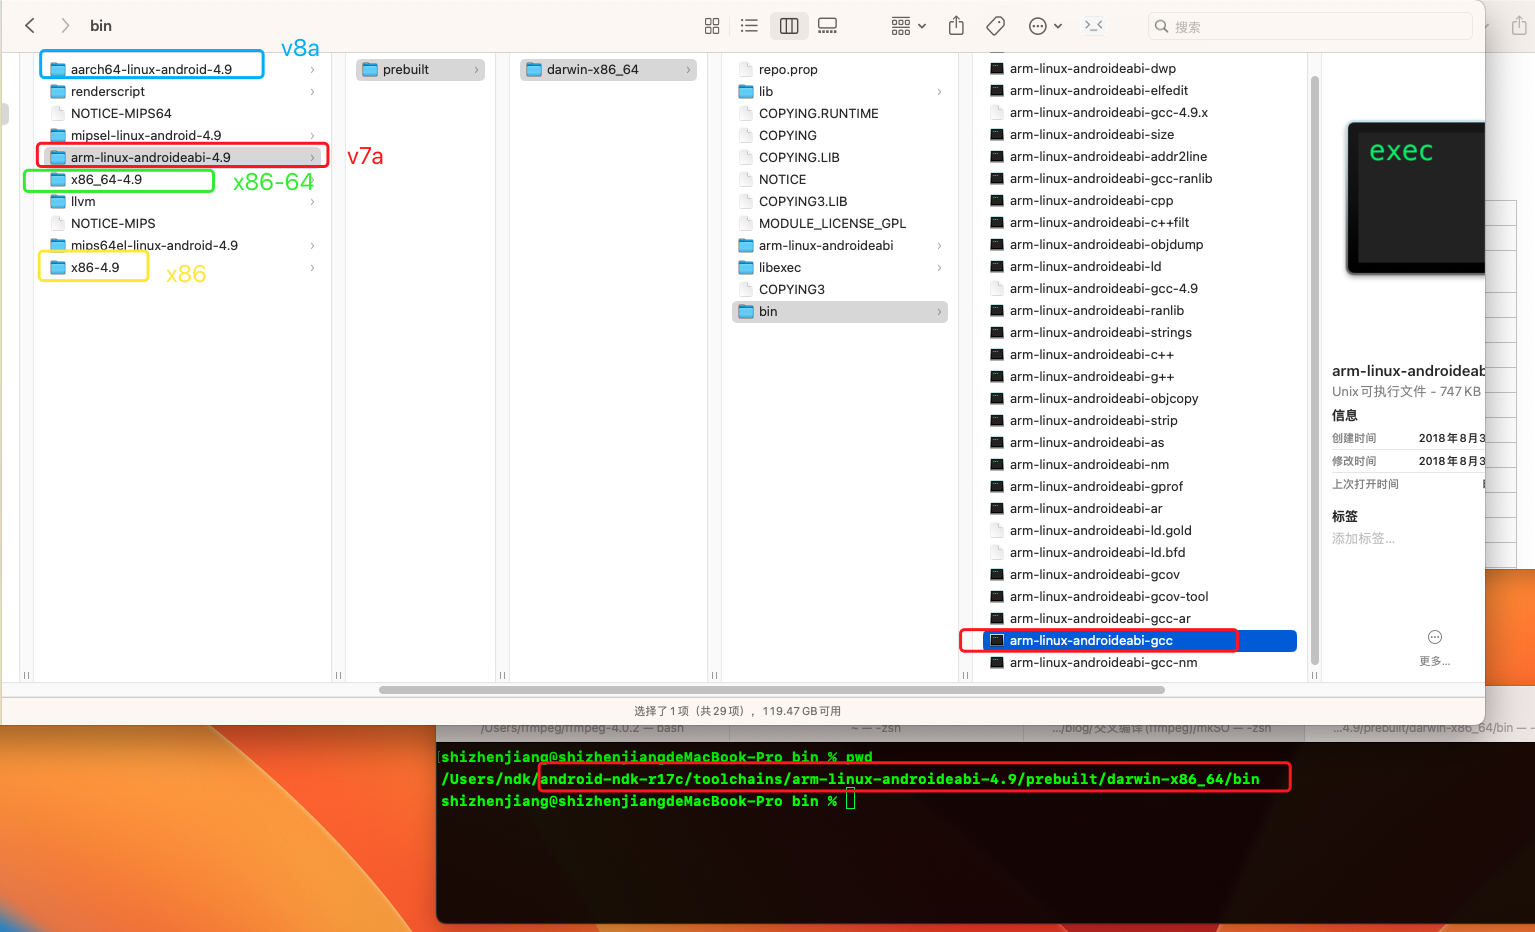Click the exec preview thumbnail

pyautogui.click(x=1415, y=198)
